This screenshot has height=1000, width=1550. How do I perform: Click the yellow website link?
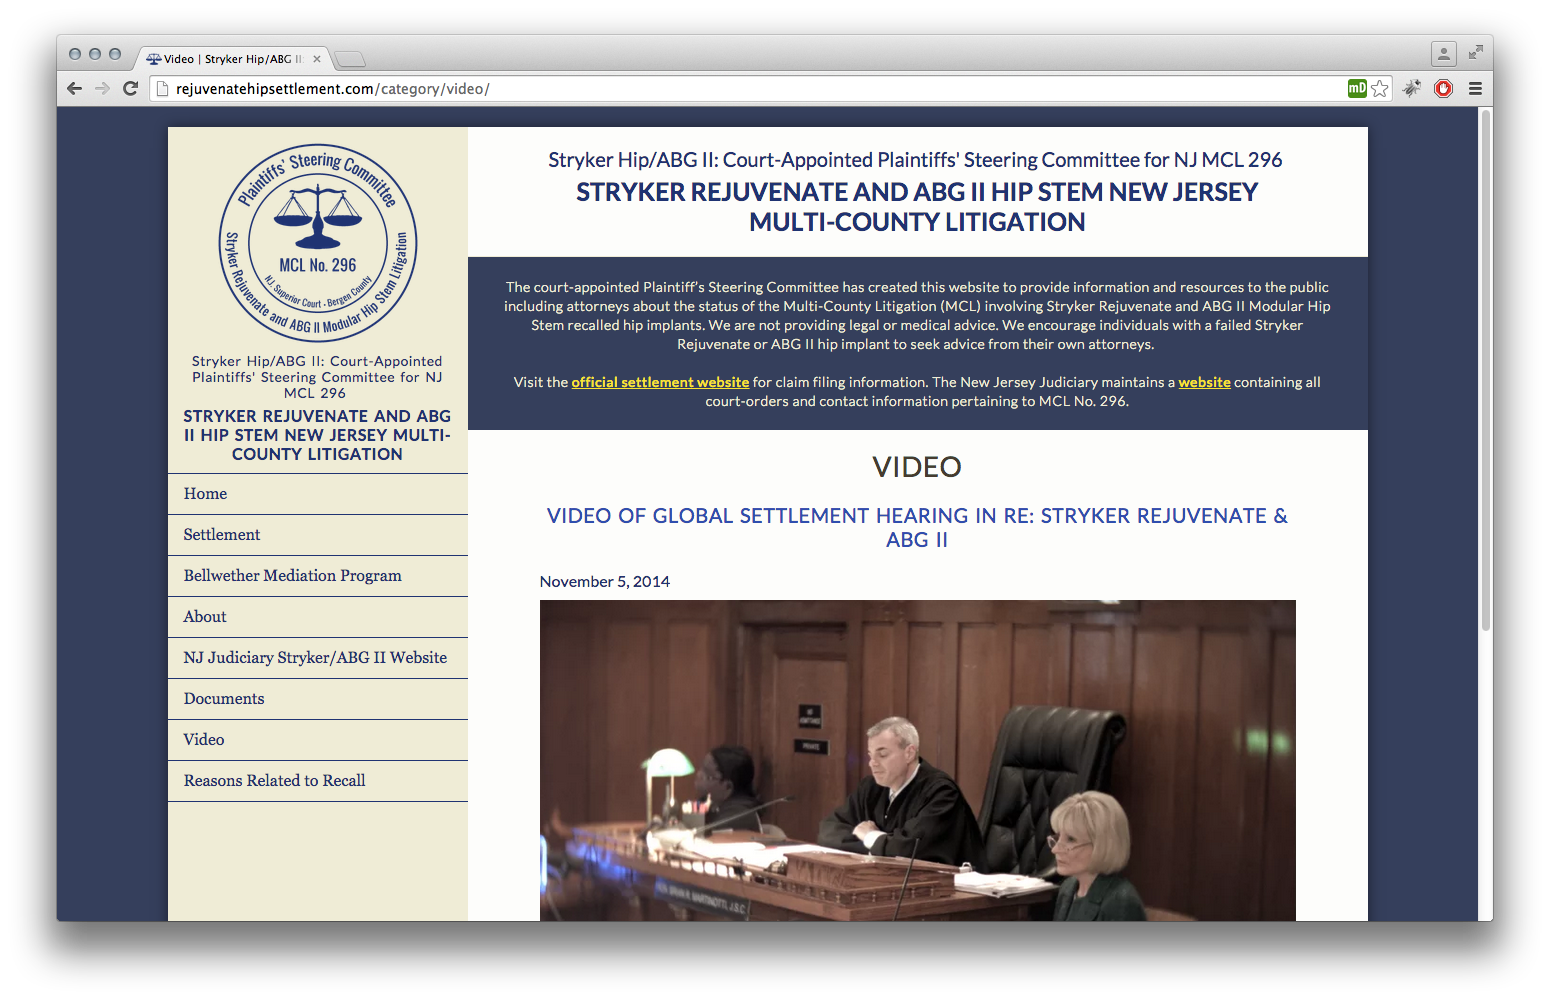coord(1204,382)
